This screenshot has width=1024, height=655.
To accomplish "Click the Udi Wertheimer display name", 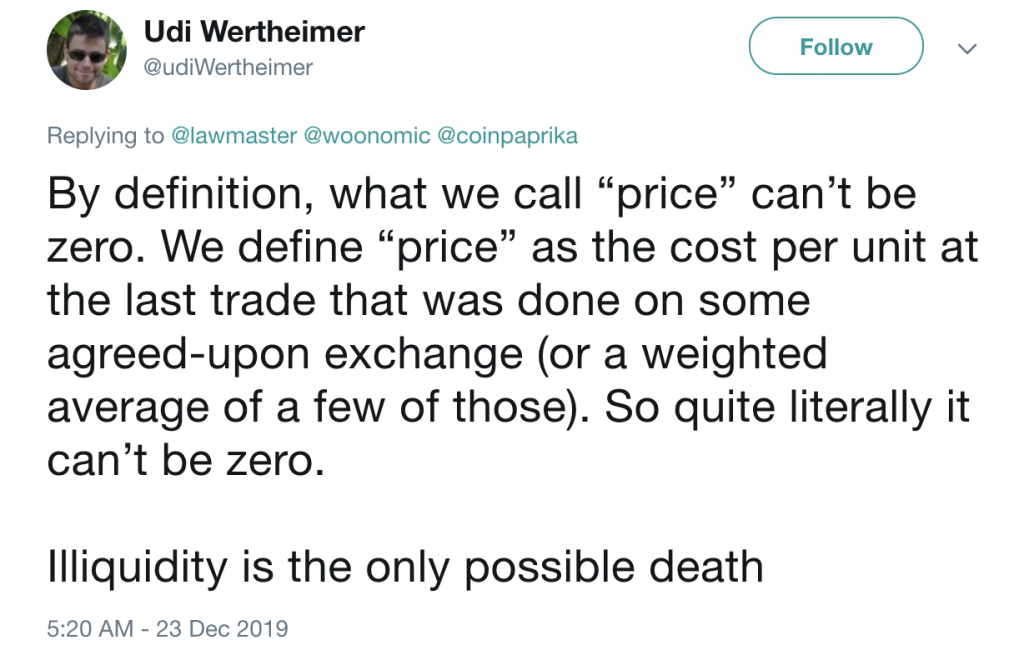I will (254, 31).
